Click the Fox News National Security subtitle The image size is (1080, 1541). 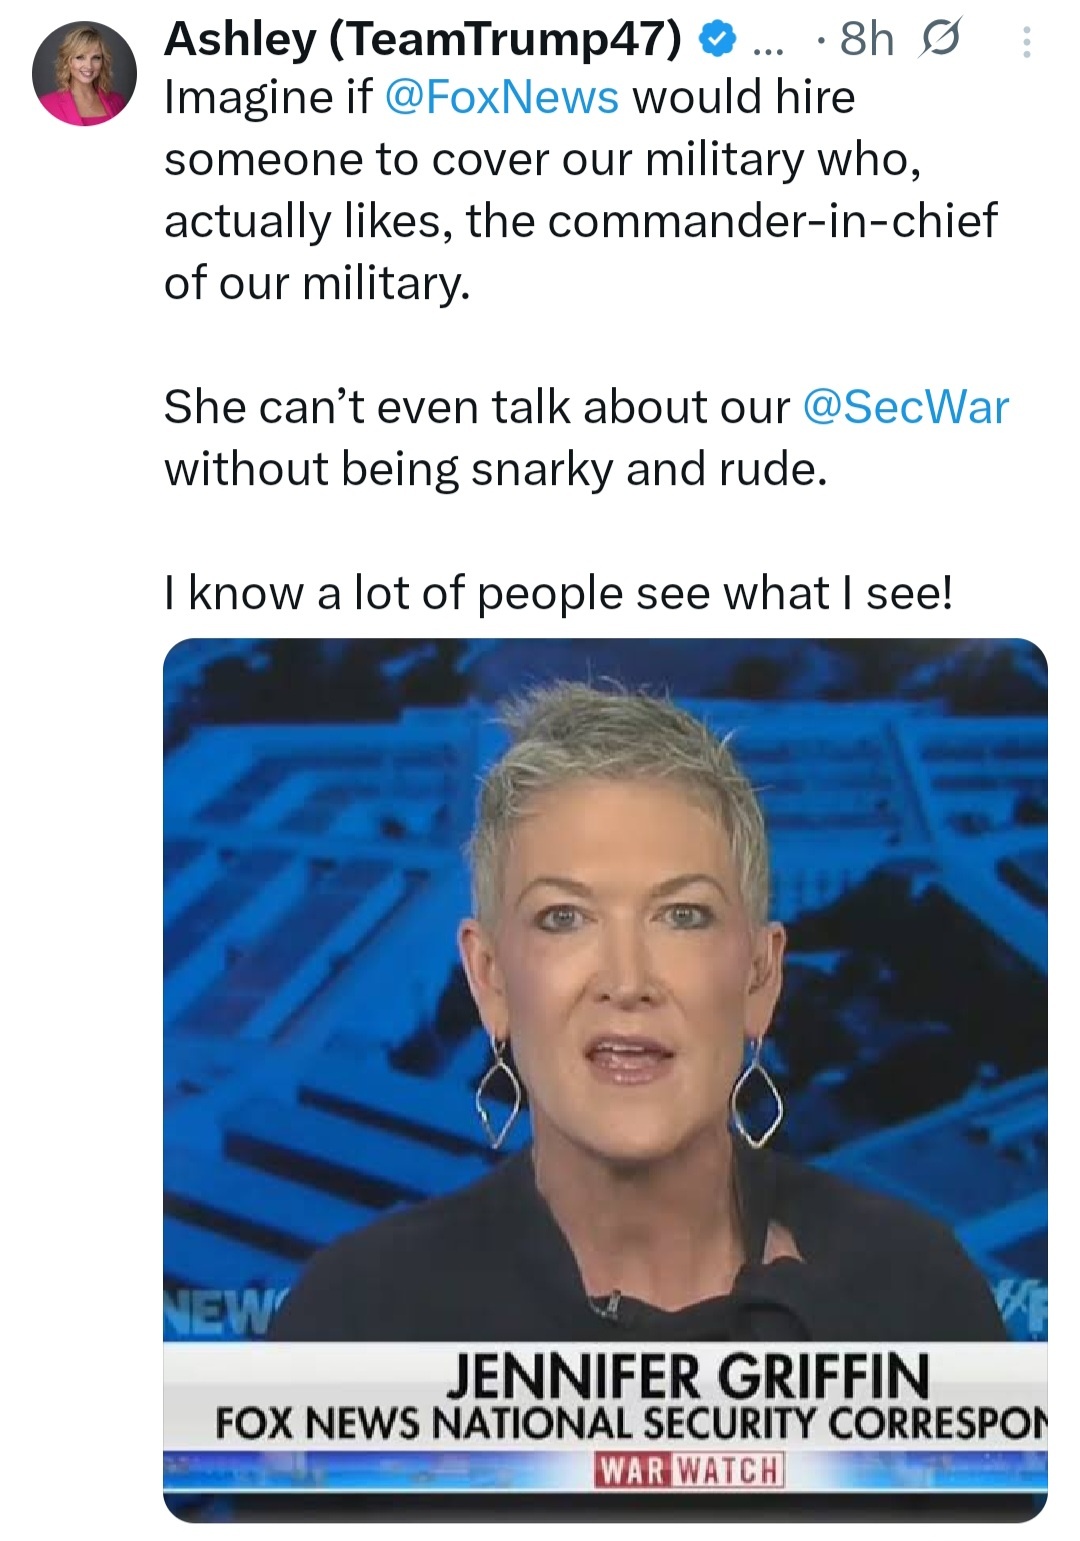630,1424
